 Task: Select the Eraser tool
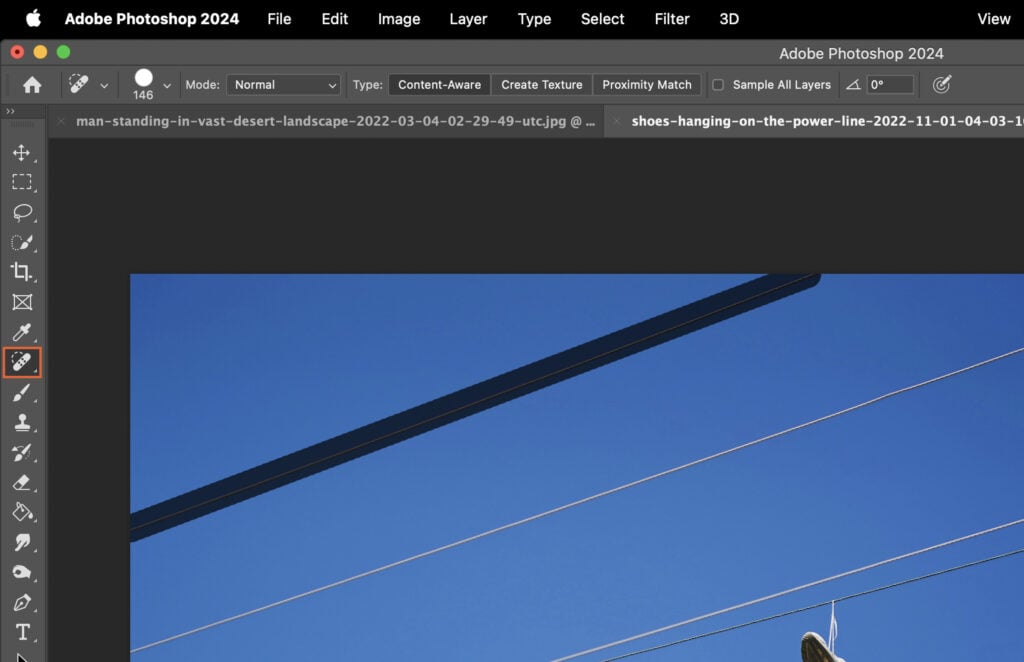click(22, 483)
